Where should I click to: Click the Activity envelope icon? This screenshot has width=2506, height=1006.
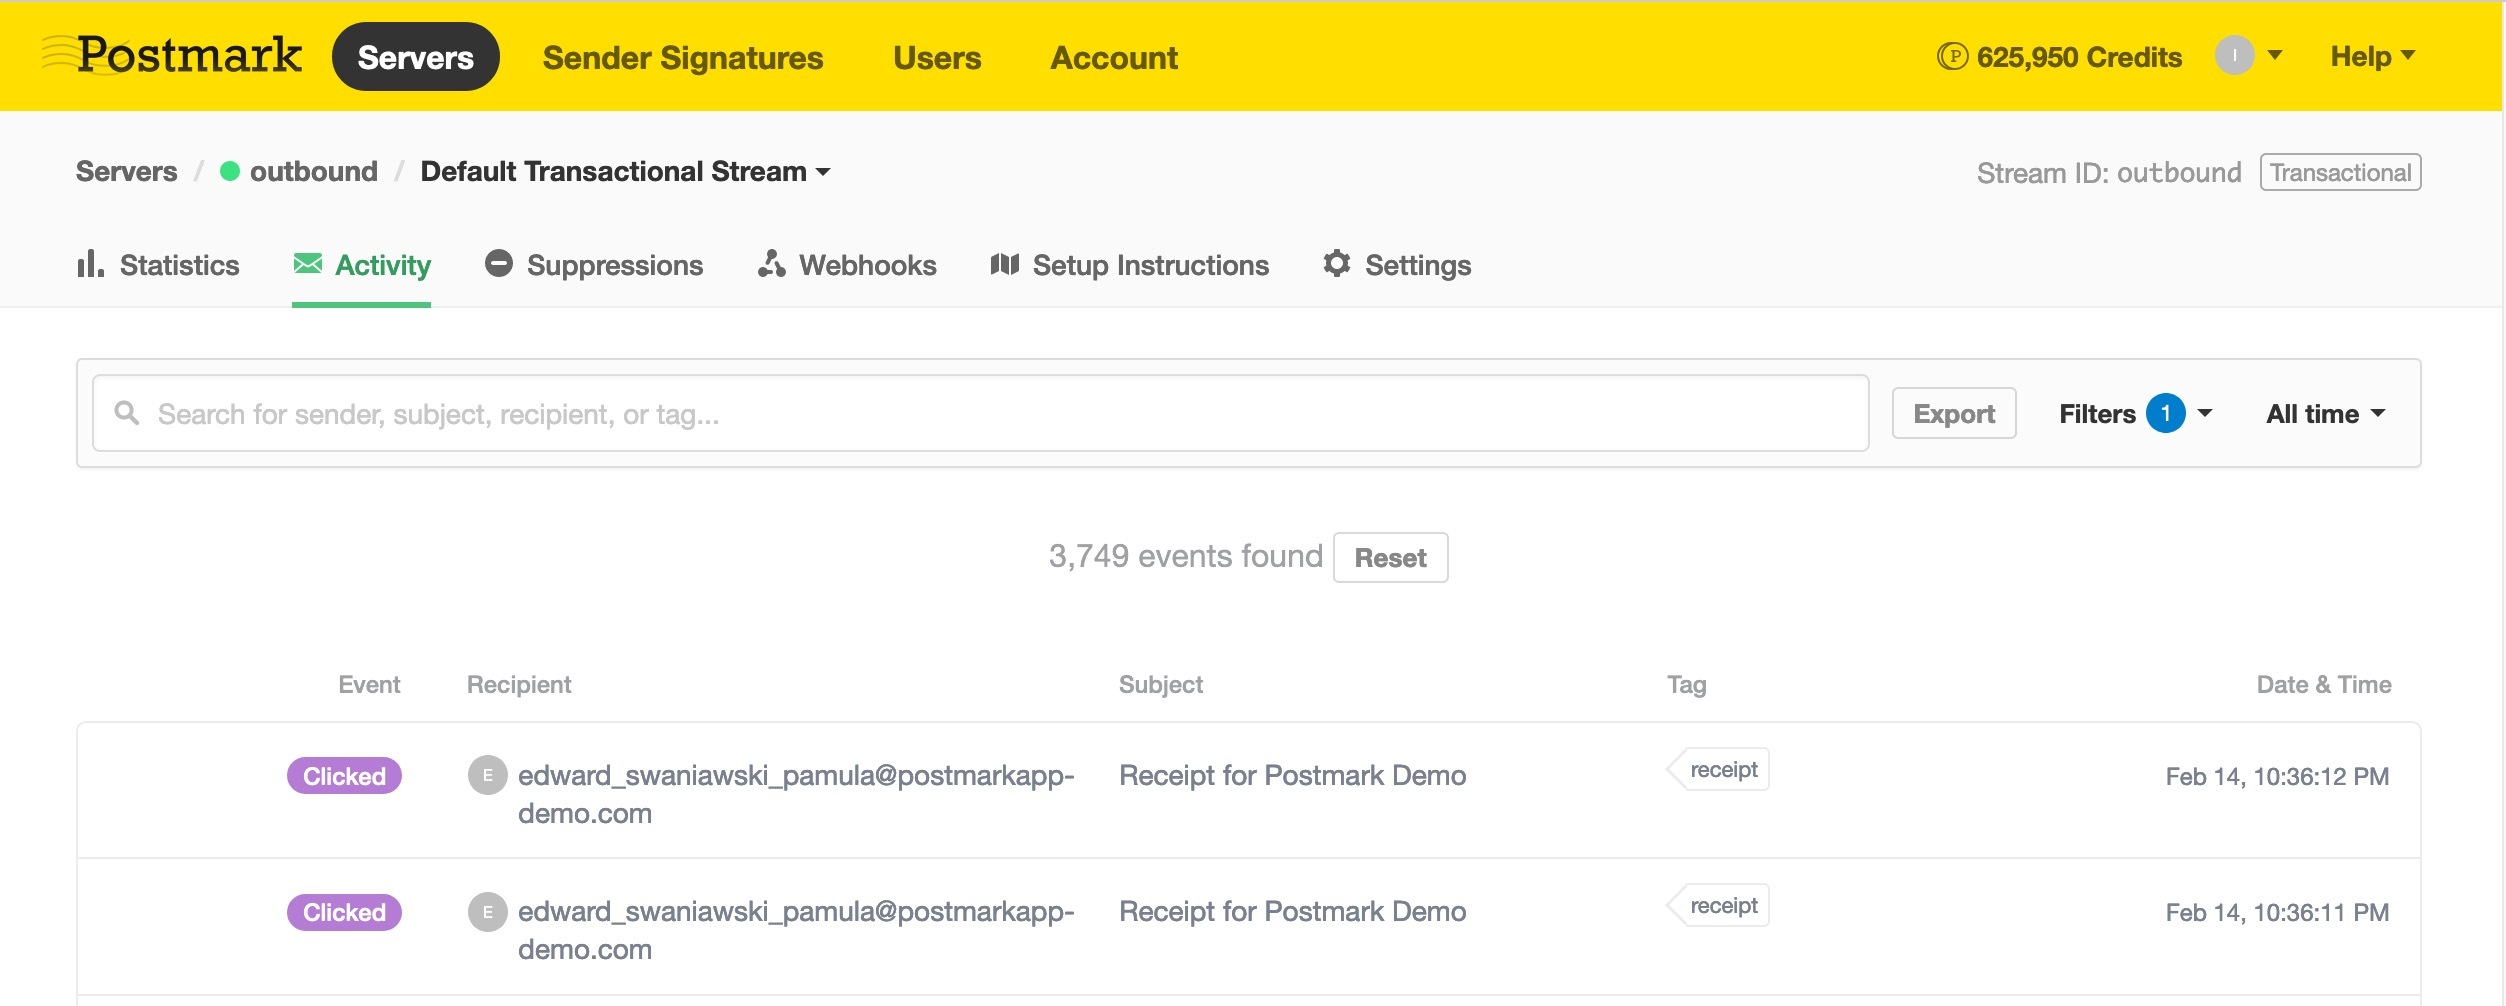pos(308,264)
